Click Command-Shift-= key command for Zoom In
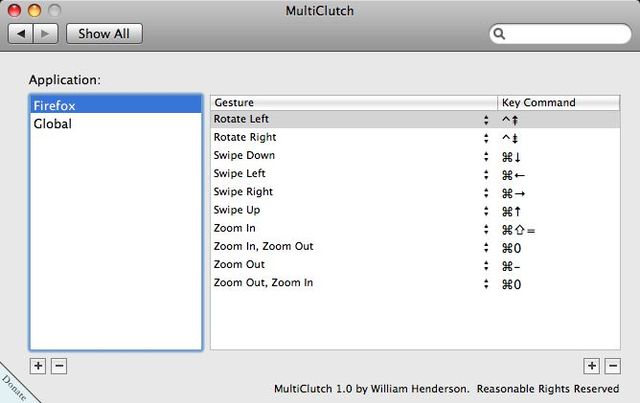Image resolution: width=640 pixels, height=403 pixels. click(x=518, y=230)
